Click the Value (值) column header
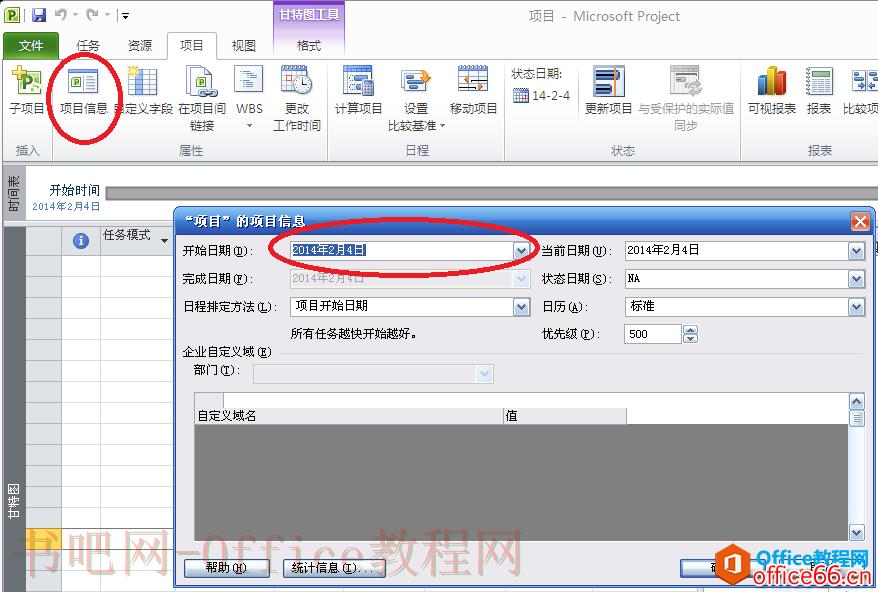The image size is (878, 592). (565, 416)
